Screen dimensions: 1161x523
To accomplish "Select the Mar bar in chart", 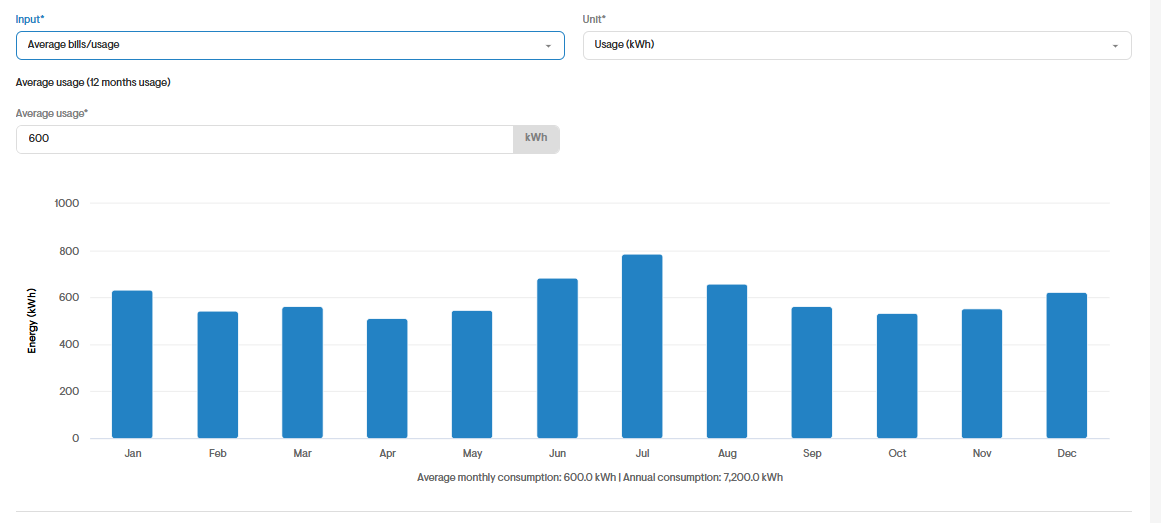I will 302,373.
